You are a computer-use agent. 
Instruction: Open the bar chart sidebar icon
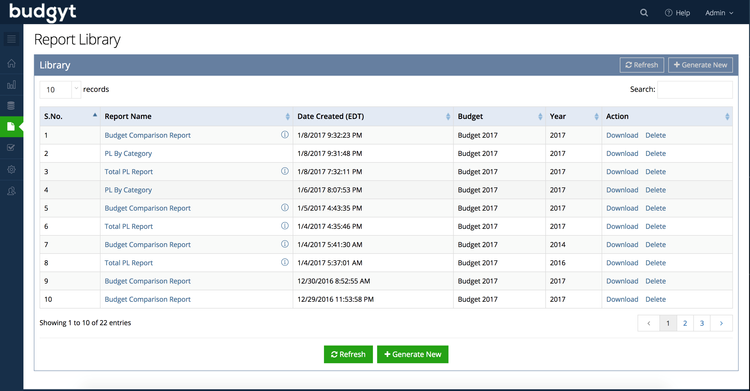pyautogui.click(x=11, y=85)
